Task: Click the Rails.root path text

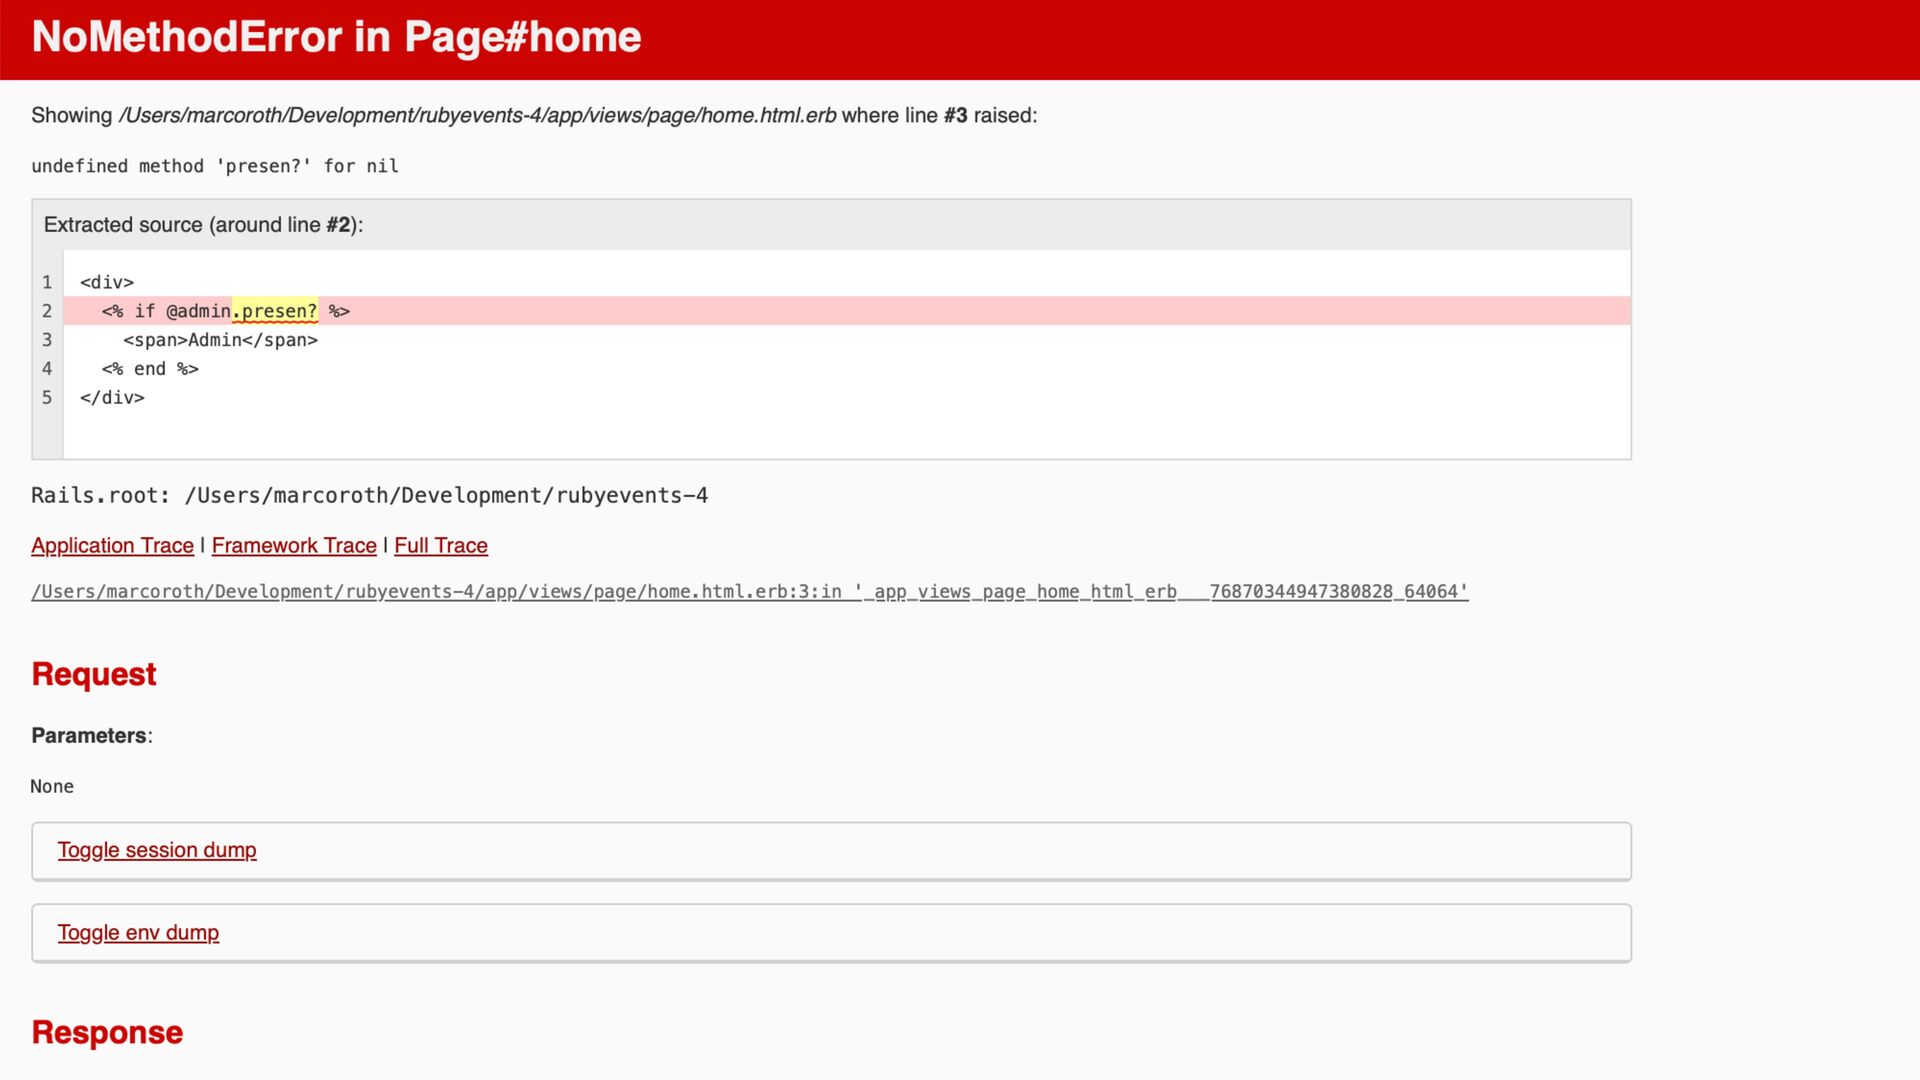Action: coord(369,495)
